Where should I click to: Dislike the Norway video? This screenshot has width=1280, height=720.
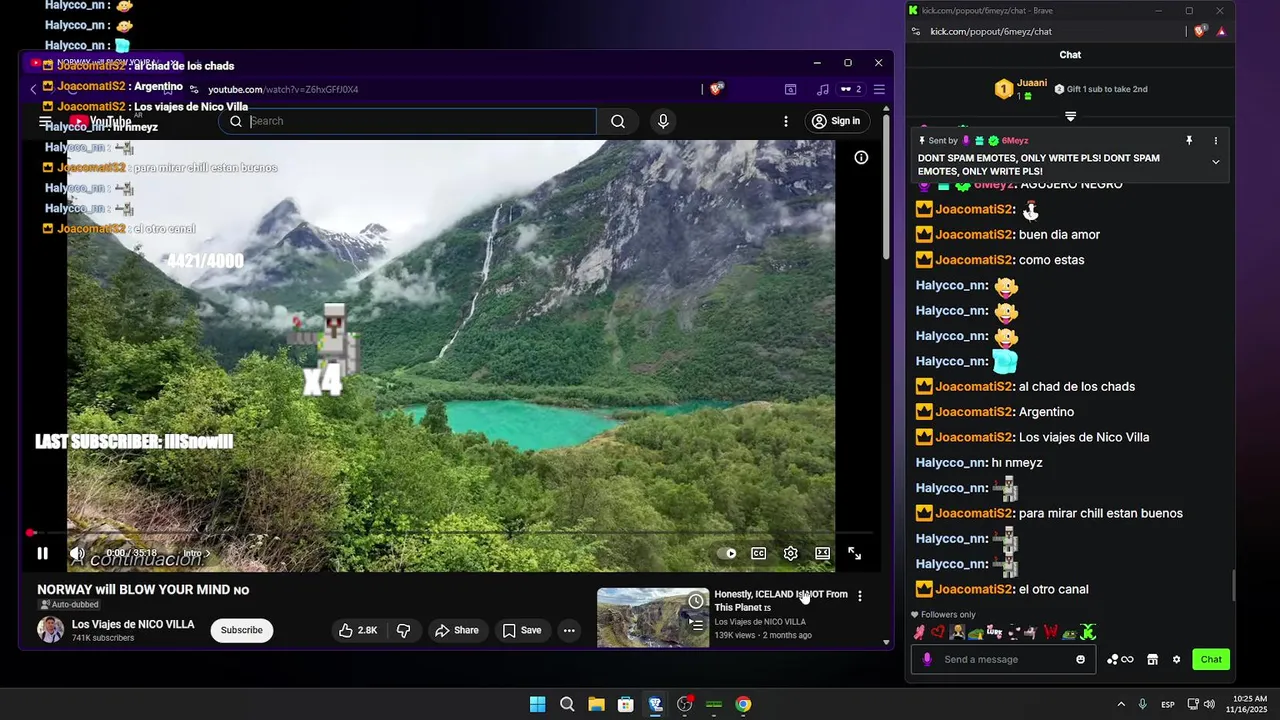403,630
